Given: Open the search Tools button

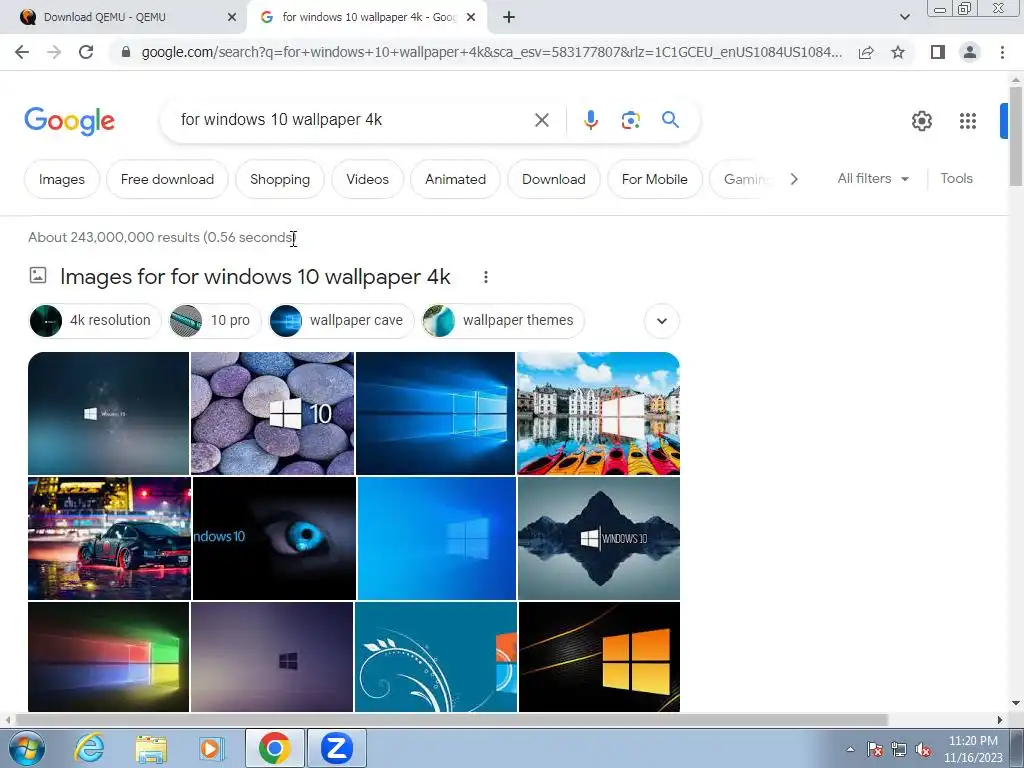Looking at the screenshot, I should click(956, 178).
